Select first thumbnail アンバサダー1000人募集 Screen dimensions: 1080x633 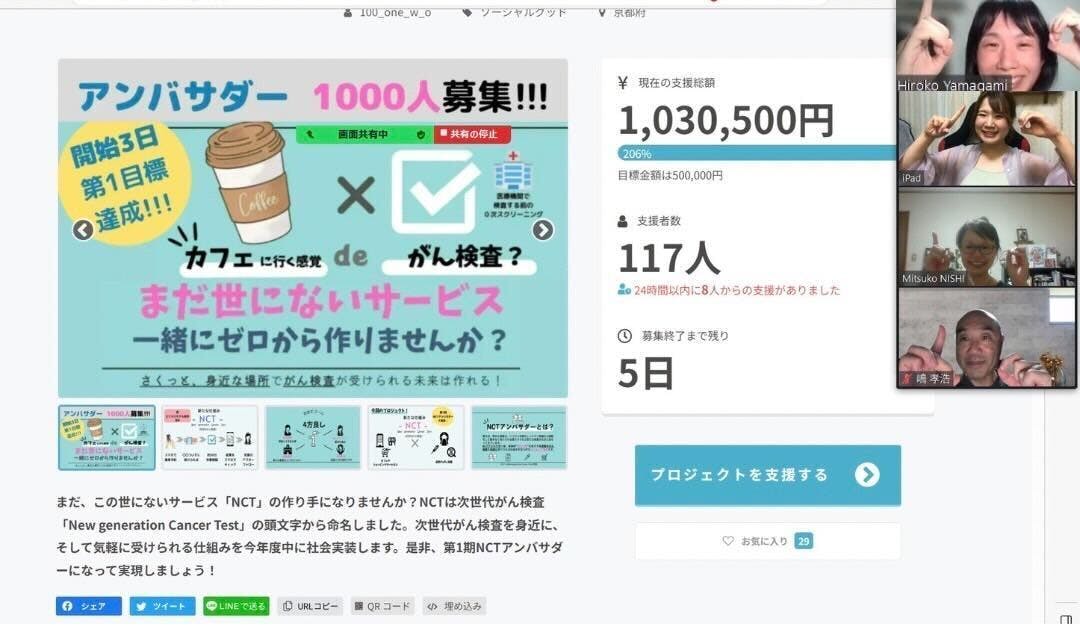coord(107,438)
